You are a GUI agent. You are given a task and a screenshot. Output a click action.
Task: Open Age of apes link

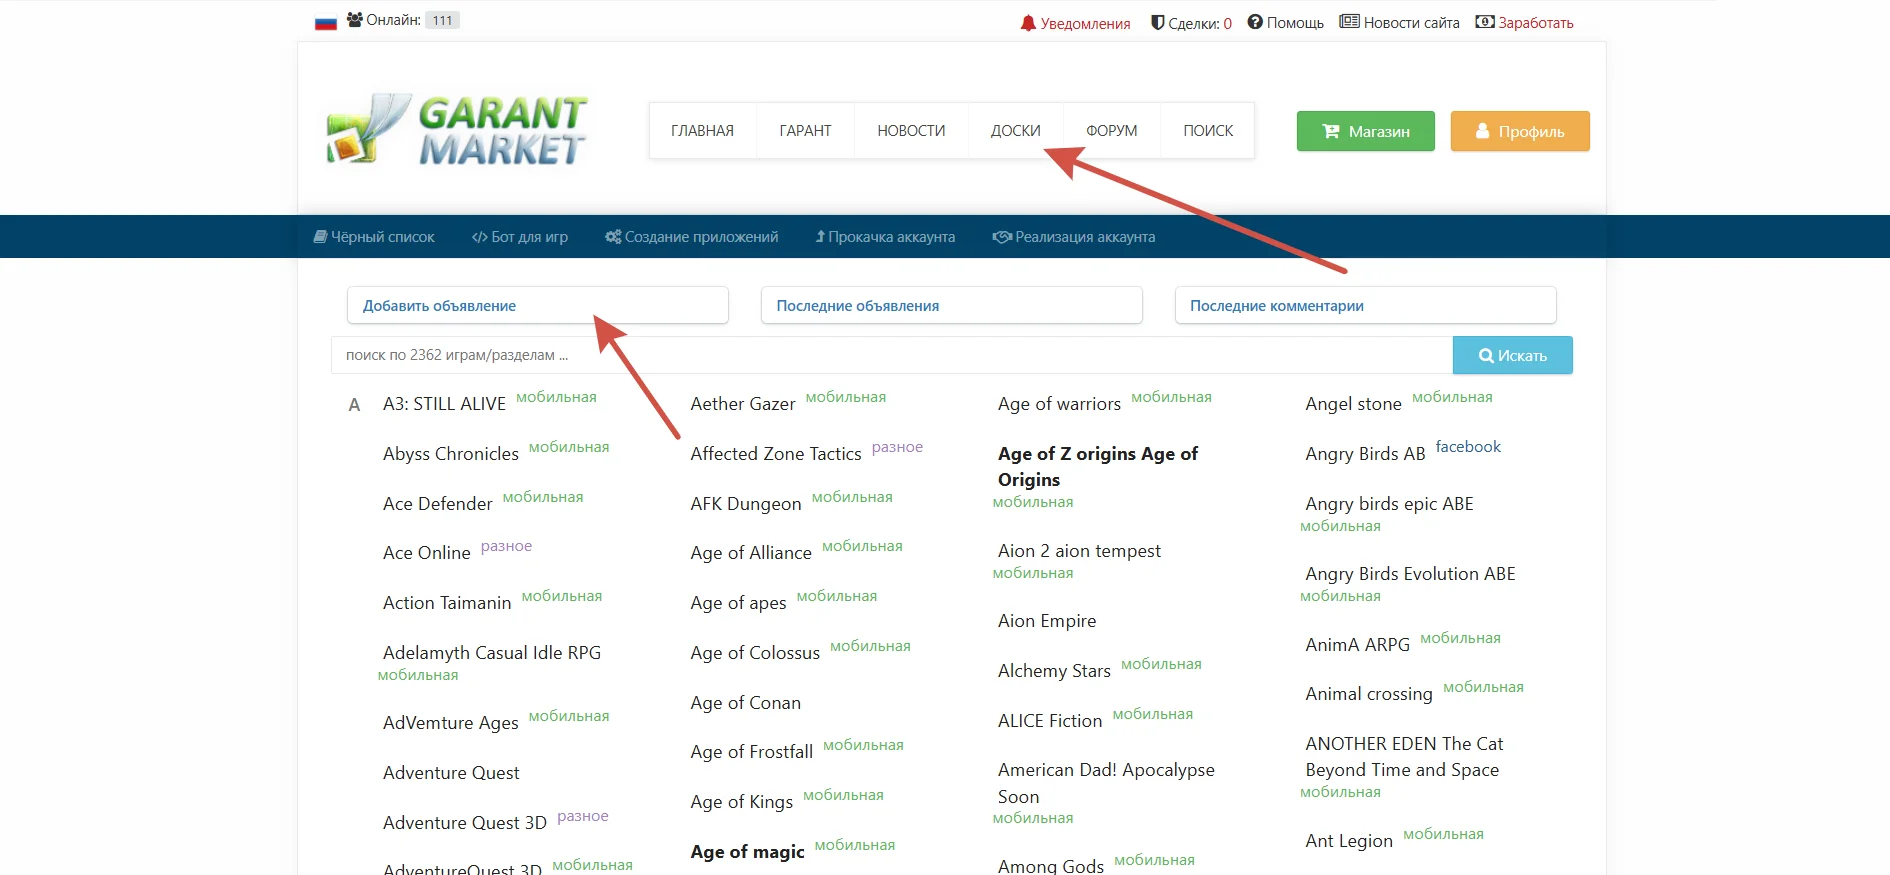click(738, 603)
